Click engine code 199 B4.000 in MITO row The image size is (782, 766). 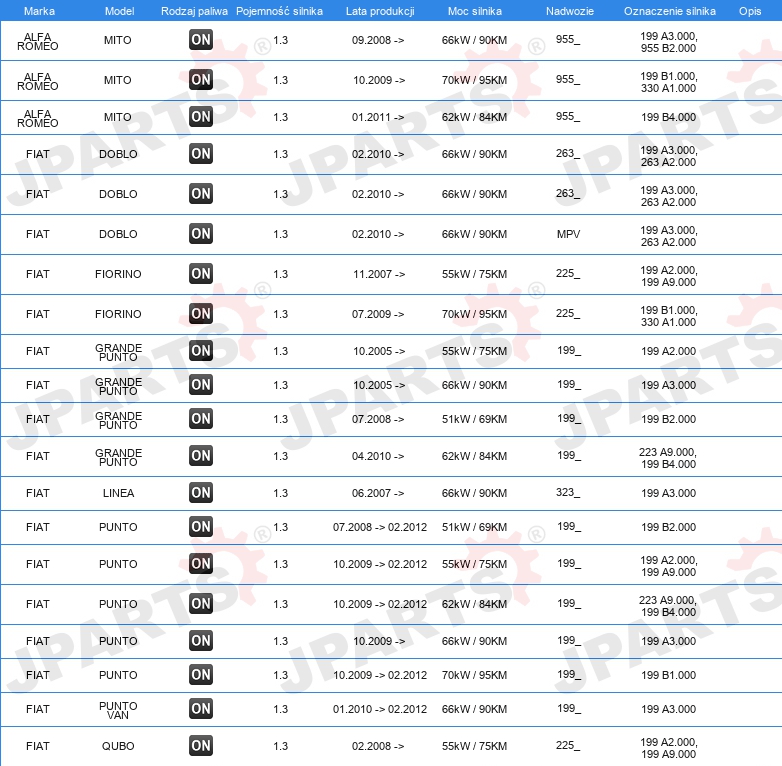668,117
